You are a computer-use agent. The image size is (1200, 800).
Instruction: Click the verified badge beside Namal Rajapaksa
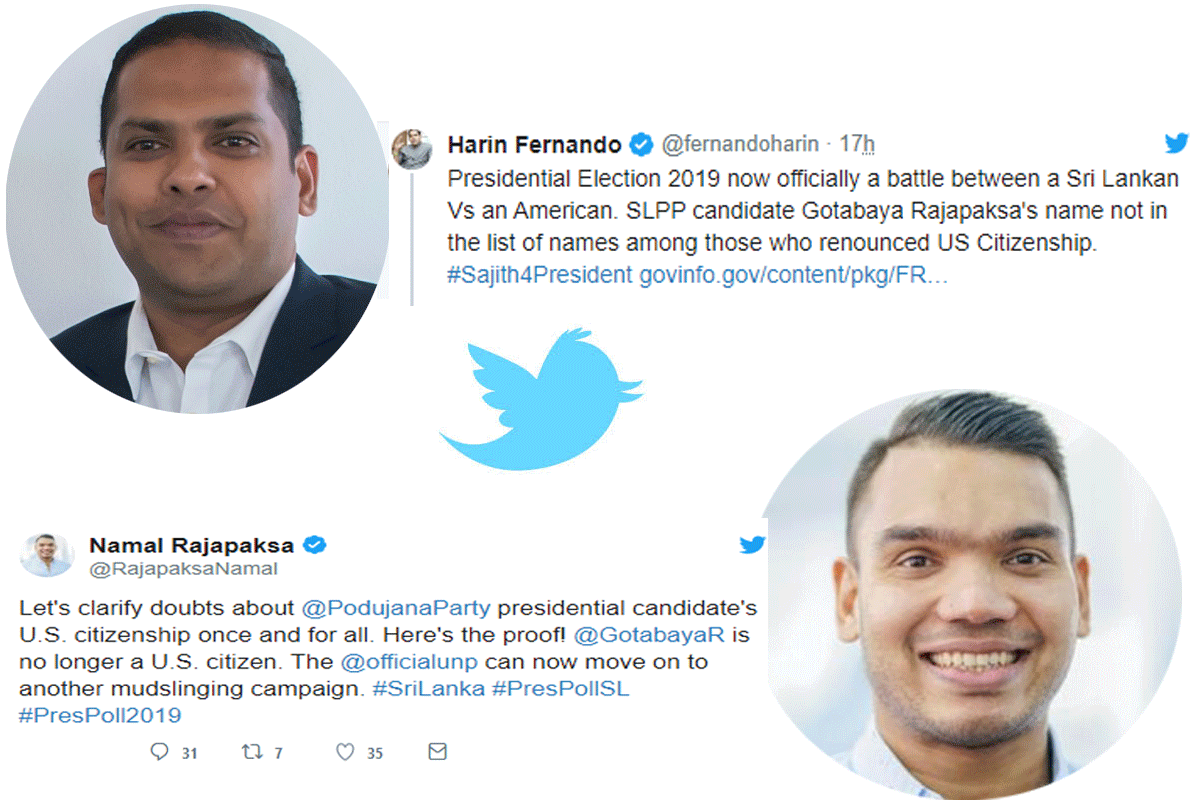tap(315, 545)
